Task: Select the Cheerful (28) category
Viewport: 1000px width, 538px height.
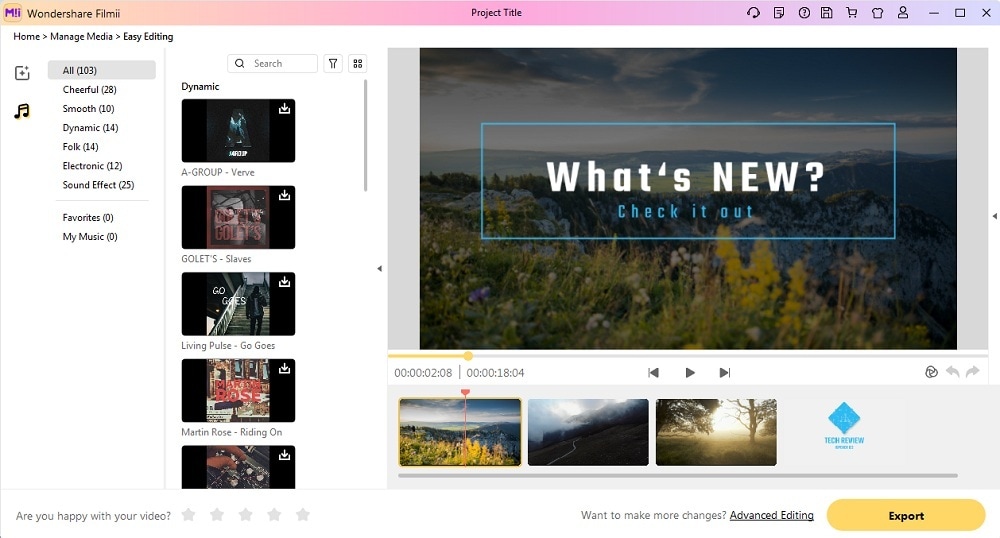Action: [x=89, y=89]
